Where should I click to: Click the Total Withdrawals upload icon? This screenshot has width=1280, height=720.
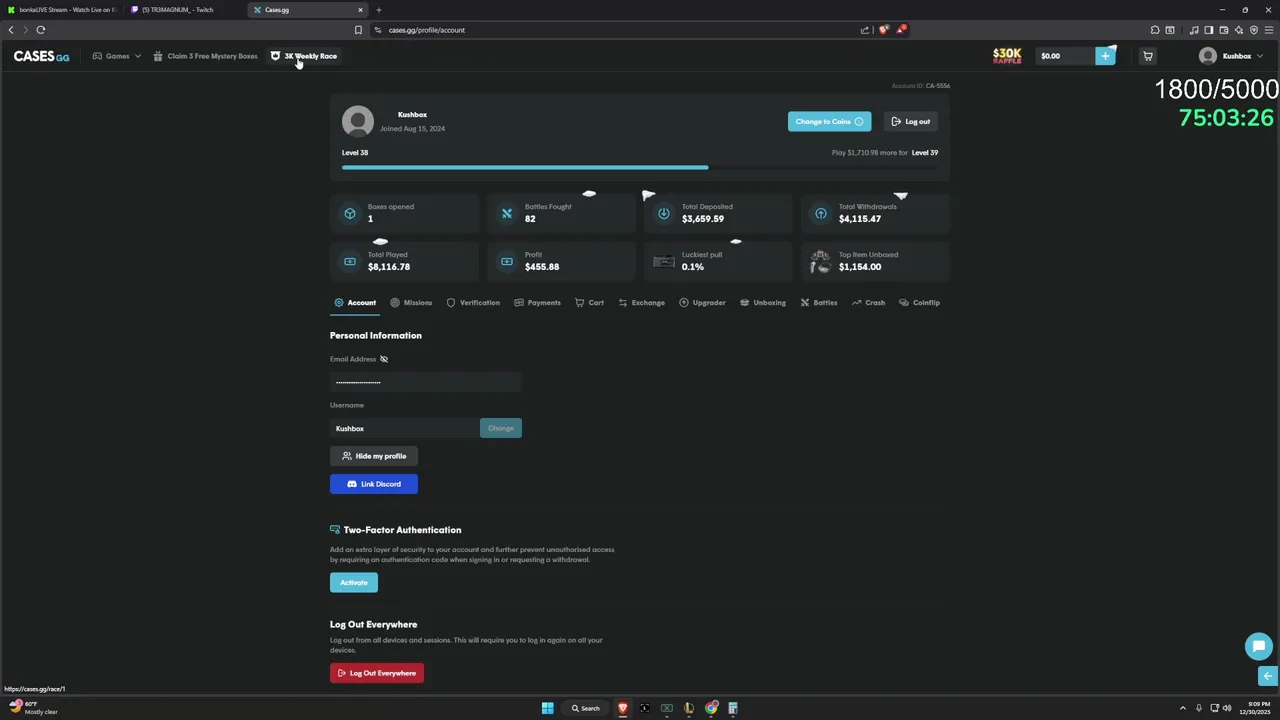coord(821,213)
